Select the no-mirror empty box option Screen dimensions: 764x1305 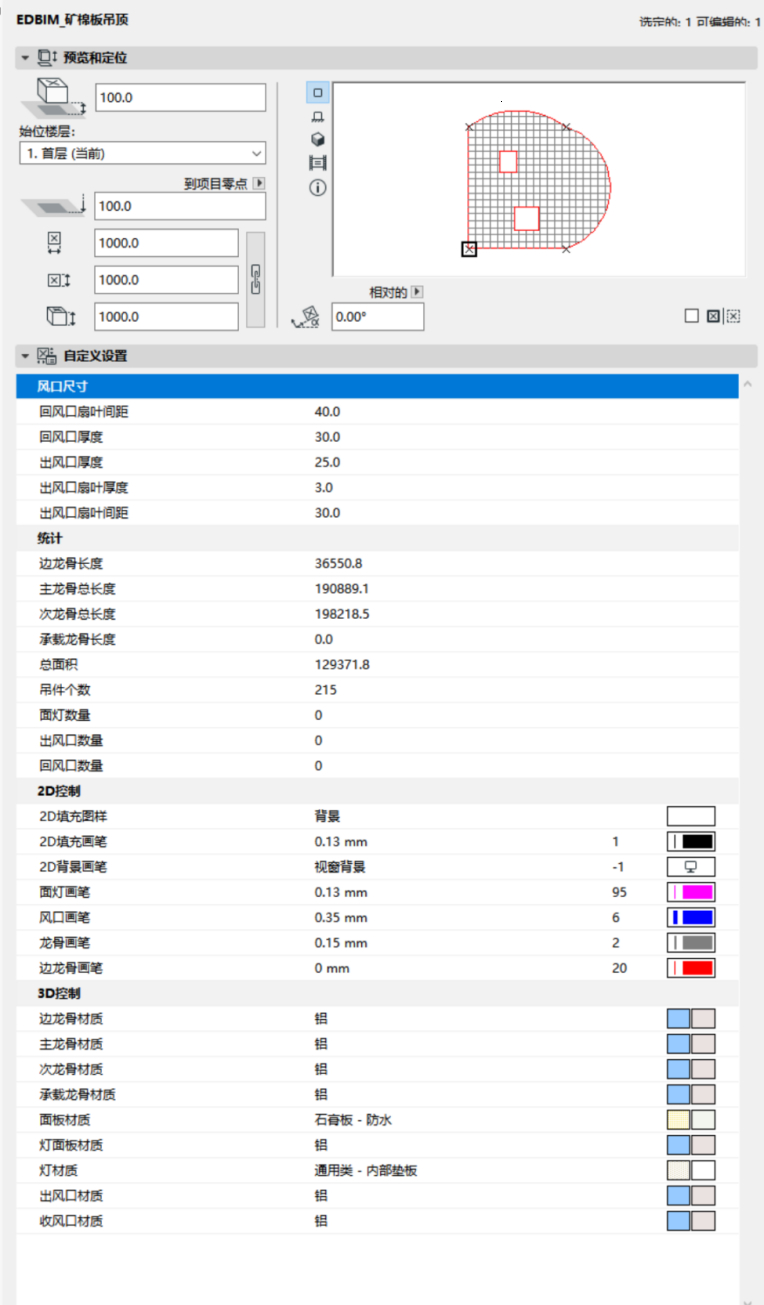[691, 316]
